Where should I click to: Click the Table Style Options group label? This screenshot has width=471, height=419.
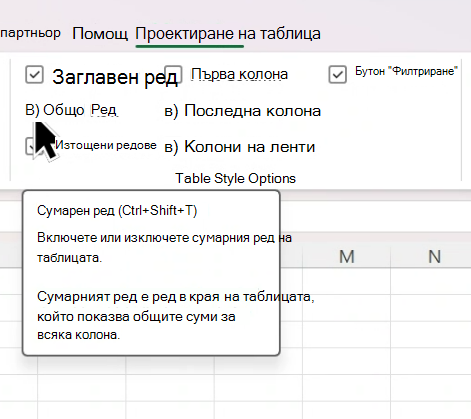click(235, 178)
